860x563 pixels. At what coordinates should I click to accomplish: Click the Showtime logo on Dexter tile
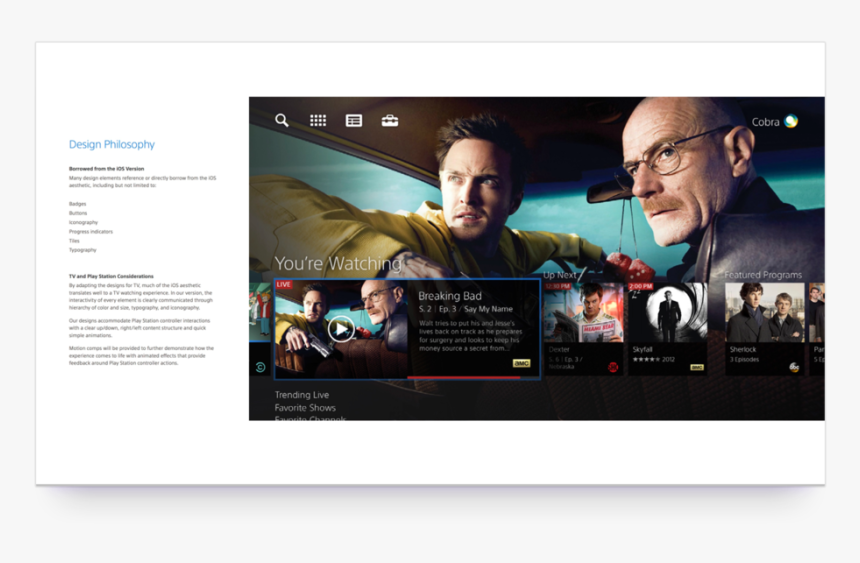pos(613,367)
